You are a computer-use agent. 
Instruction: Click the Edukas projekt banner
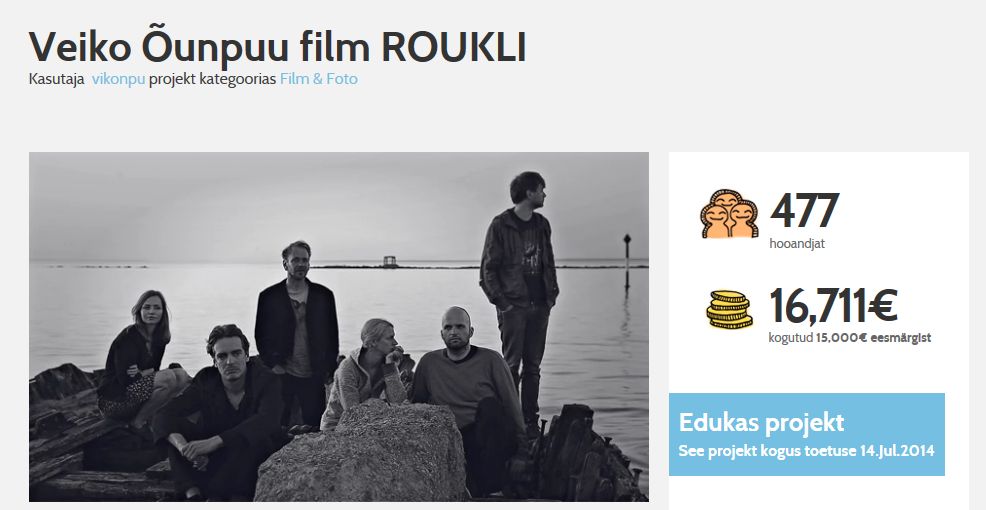[x=807, y=434]
